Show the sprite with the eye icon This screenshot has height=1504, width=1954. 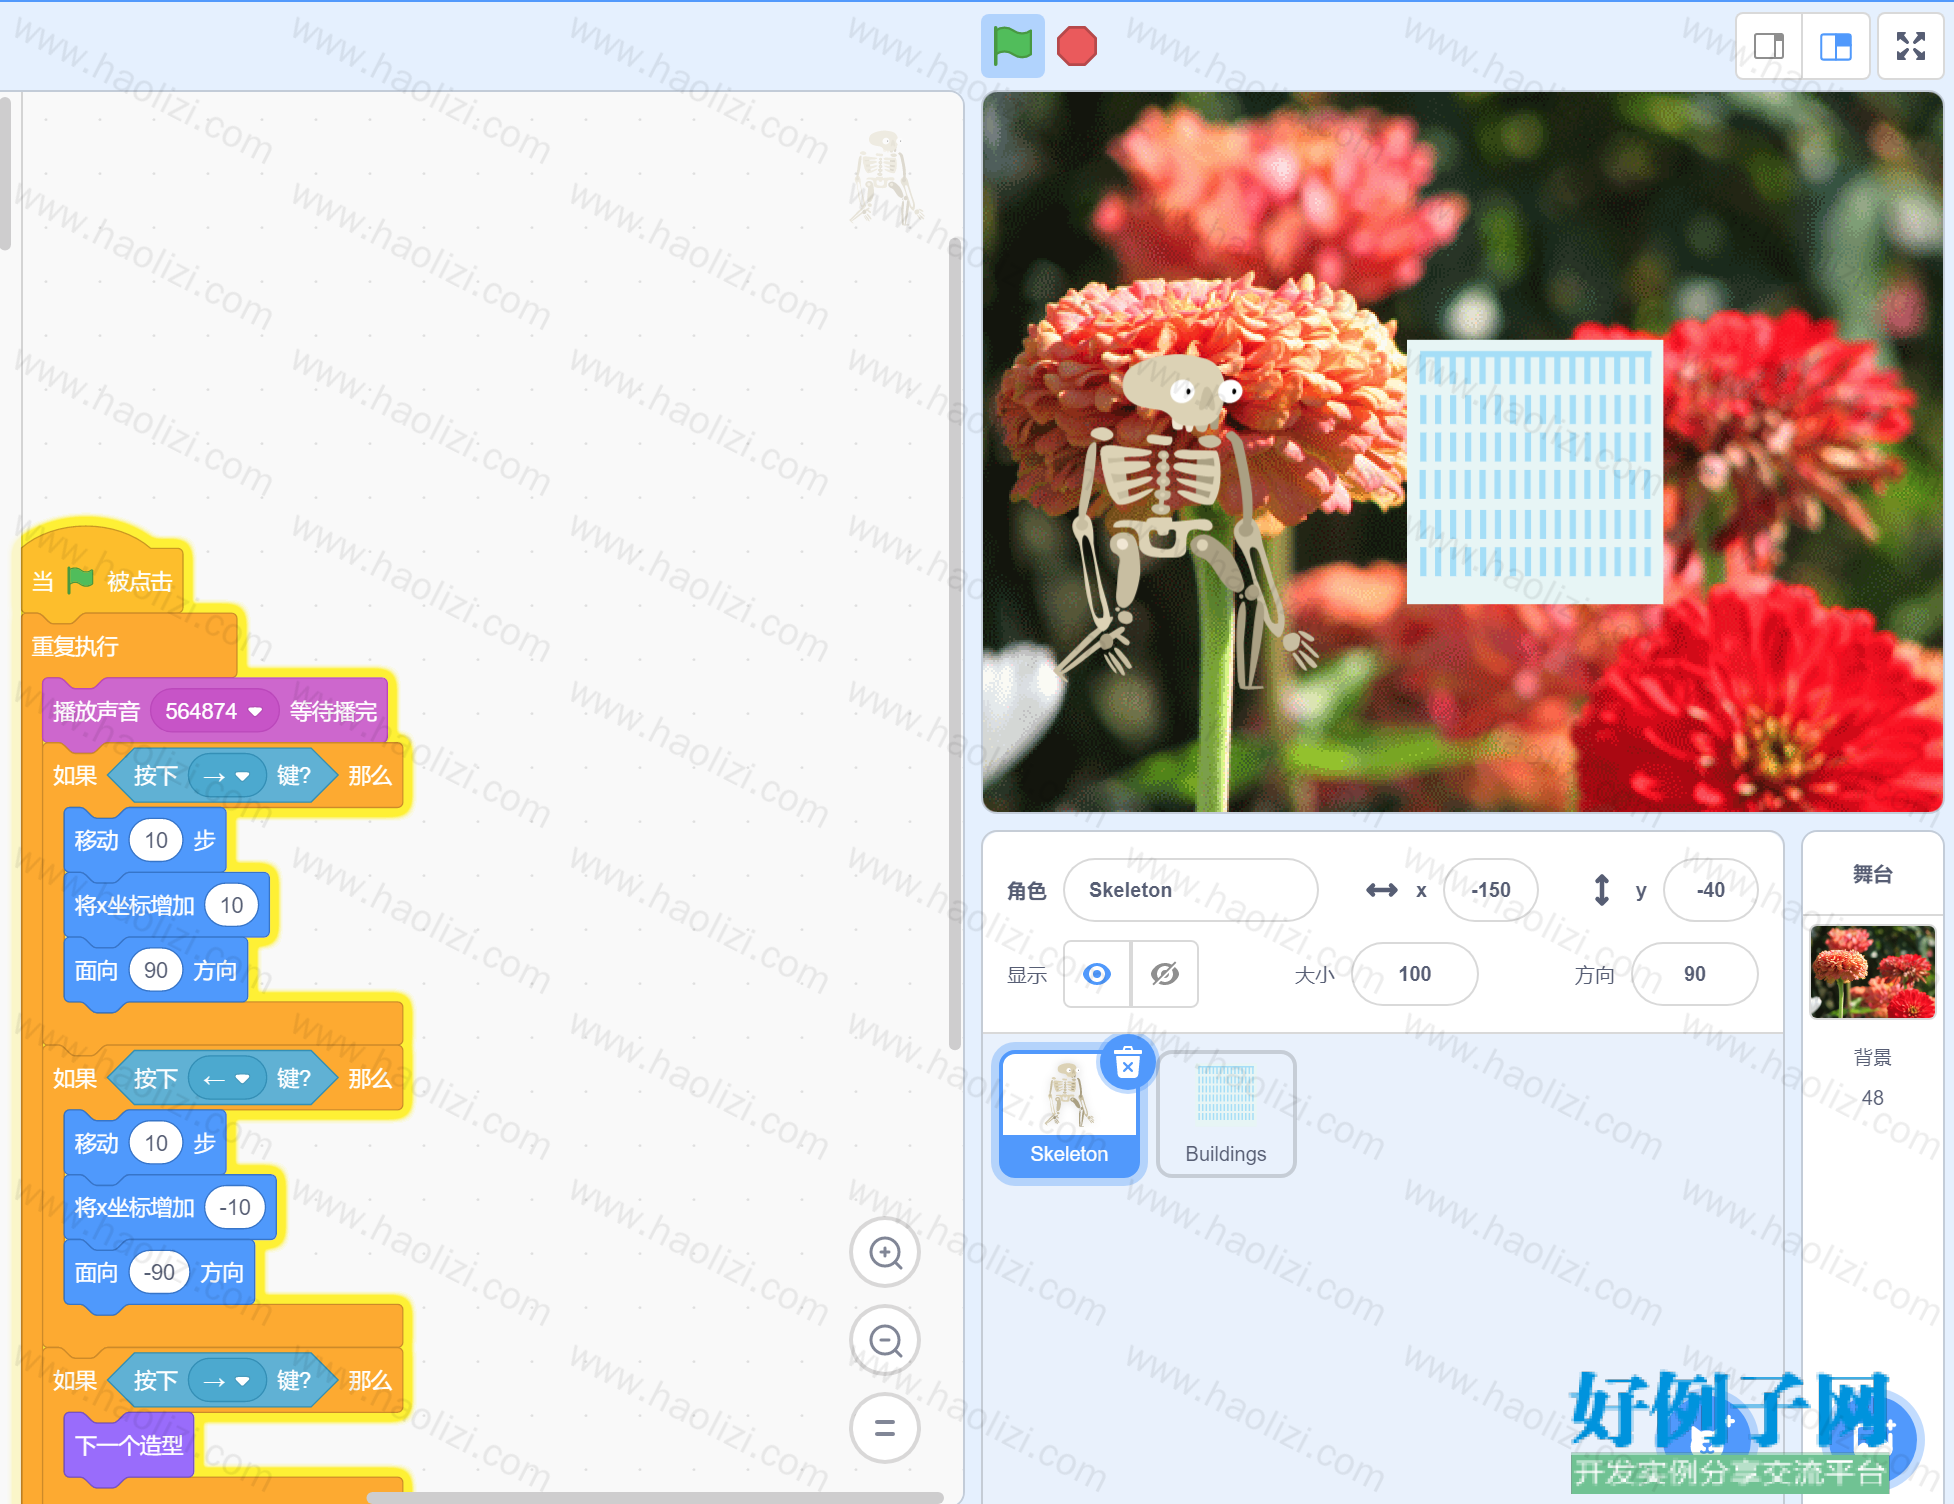pos(1097,974)
